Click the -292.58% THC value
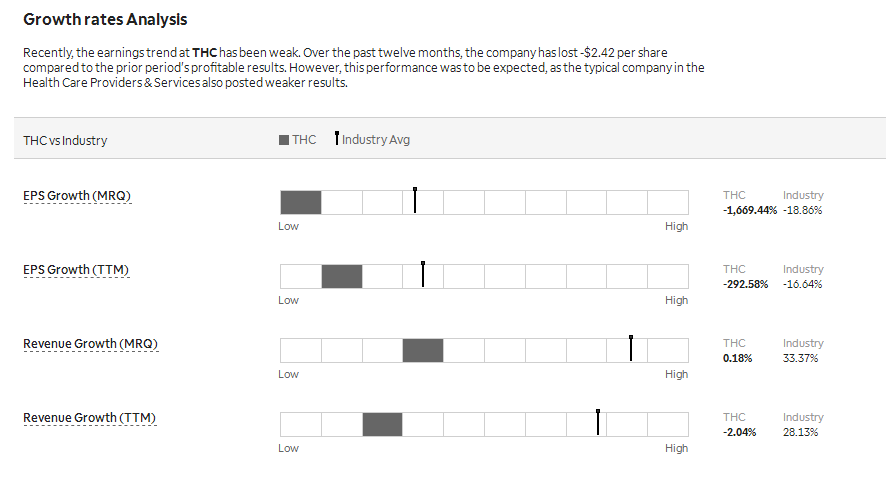886x481 pixels. pyautogui.click(x=745, y=284)
